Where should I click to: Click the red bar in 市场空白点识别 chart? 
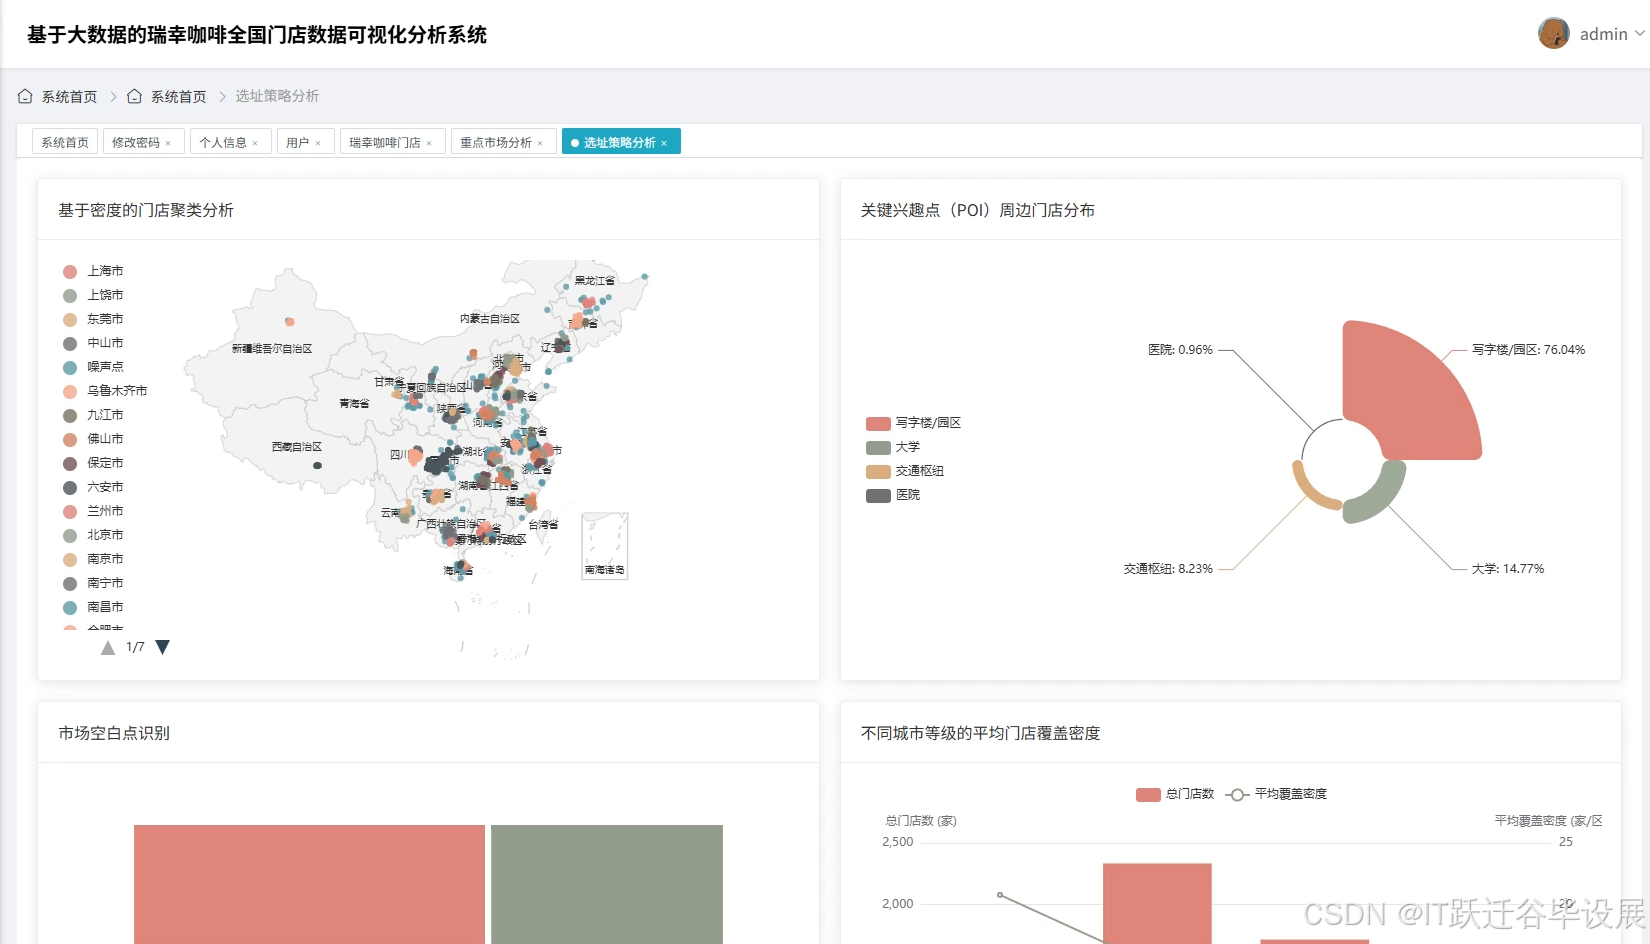309,884
